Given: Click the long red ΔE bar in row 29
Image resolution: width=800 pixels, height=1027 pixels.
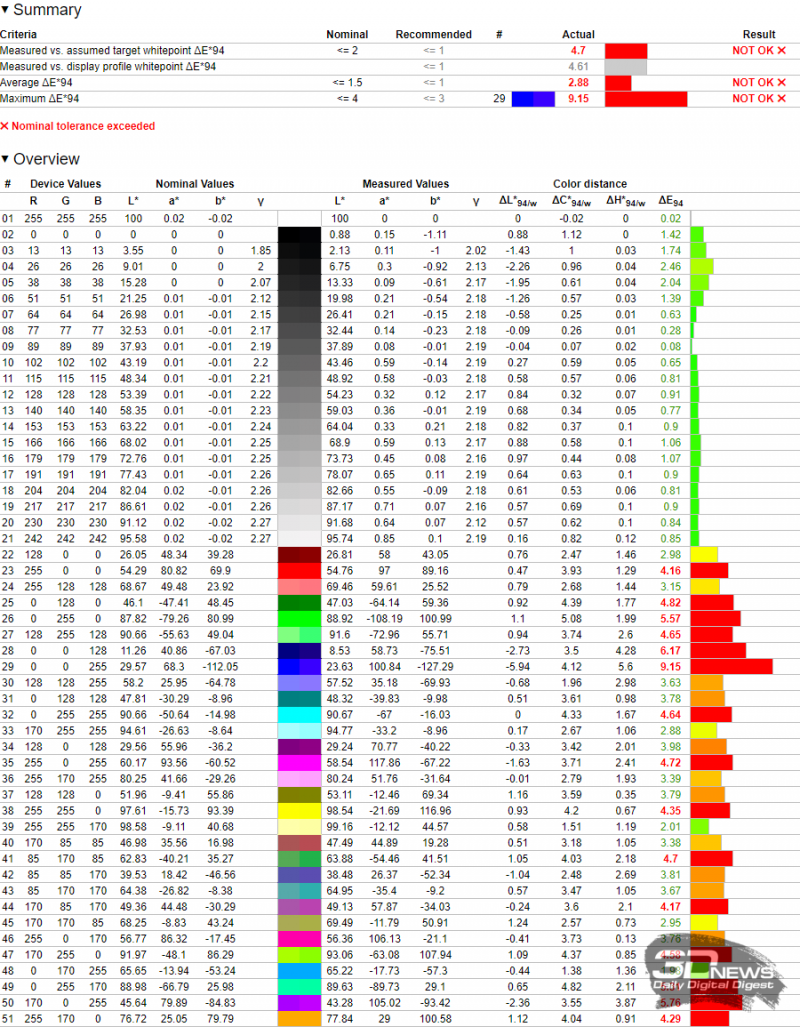Looking at the screenshot, I should pos(731,667).
